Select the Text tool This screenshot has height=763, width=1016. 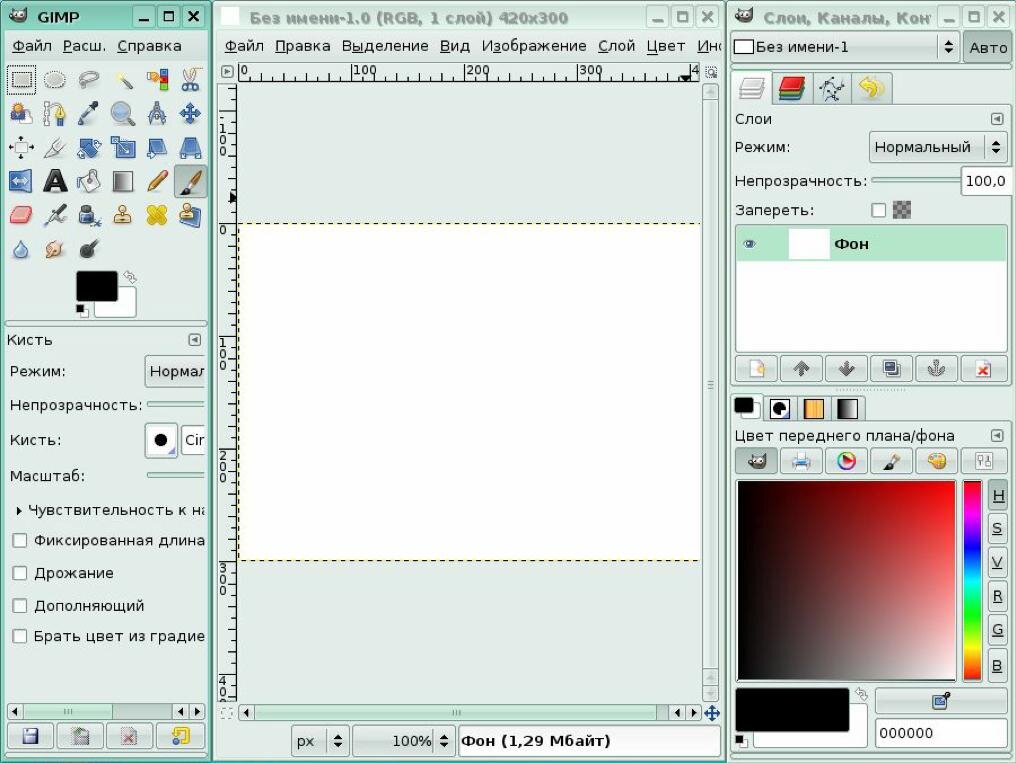click(55, 181)
